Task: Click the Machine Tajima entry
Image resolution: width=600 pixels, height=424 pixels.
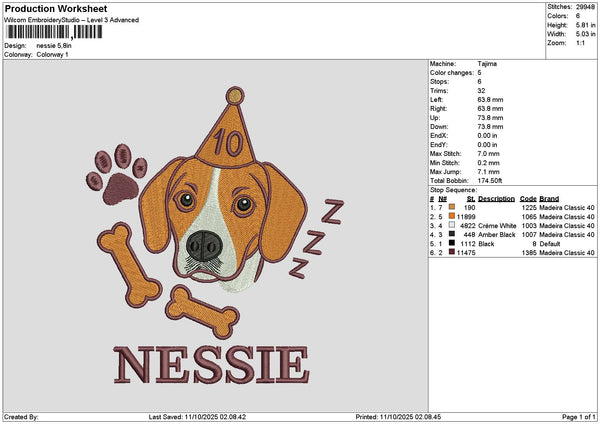Action: [489, 63]
